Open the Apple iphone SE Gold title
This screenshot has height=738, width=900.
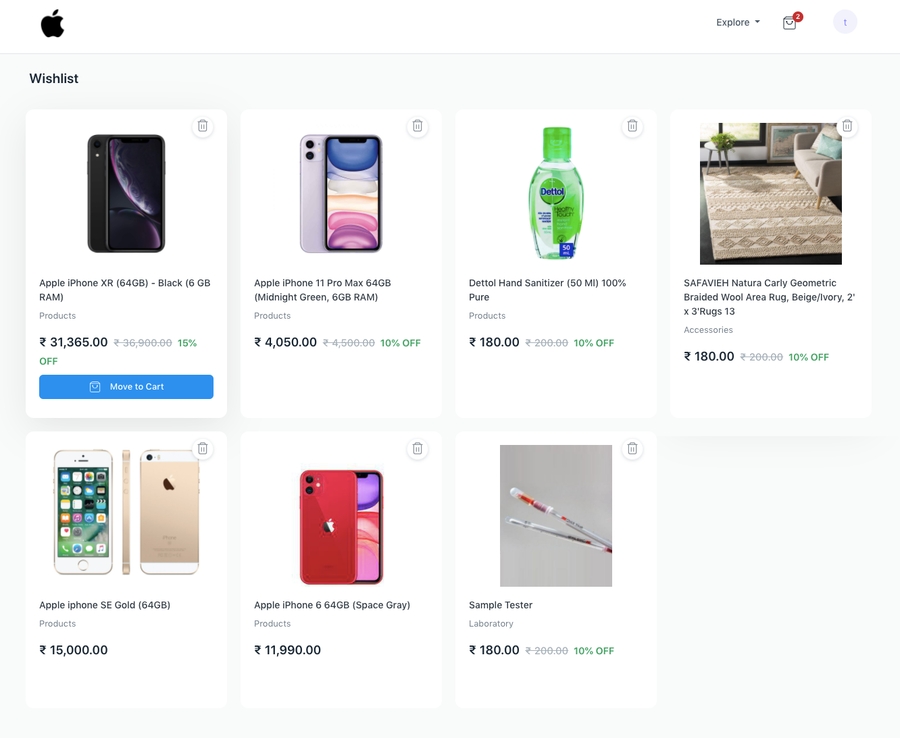click(x=105, y=605)
